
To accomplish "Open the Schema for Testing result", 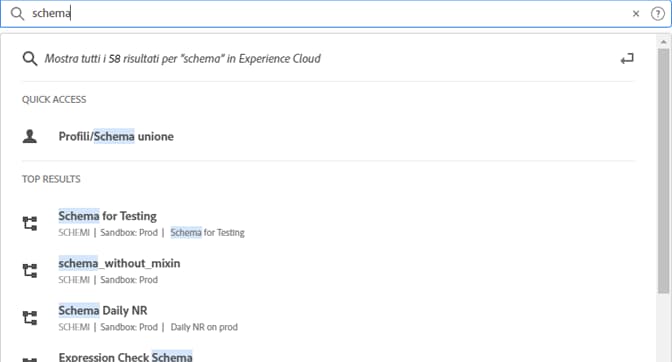I will [108, 216].
